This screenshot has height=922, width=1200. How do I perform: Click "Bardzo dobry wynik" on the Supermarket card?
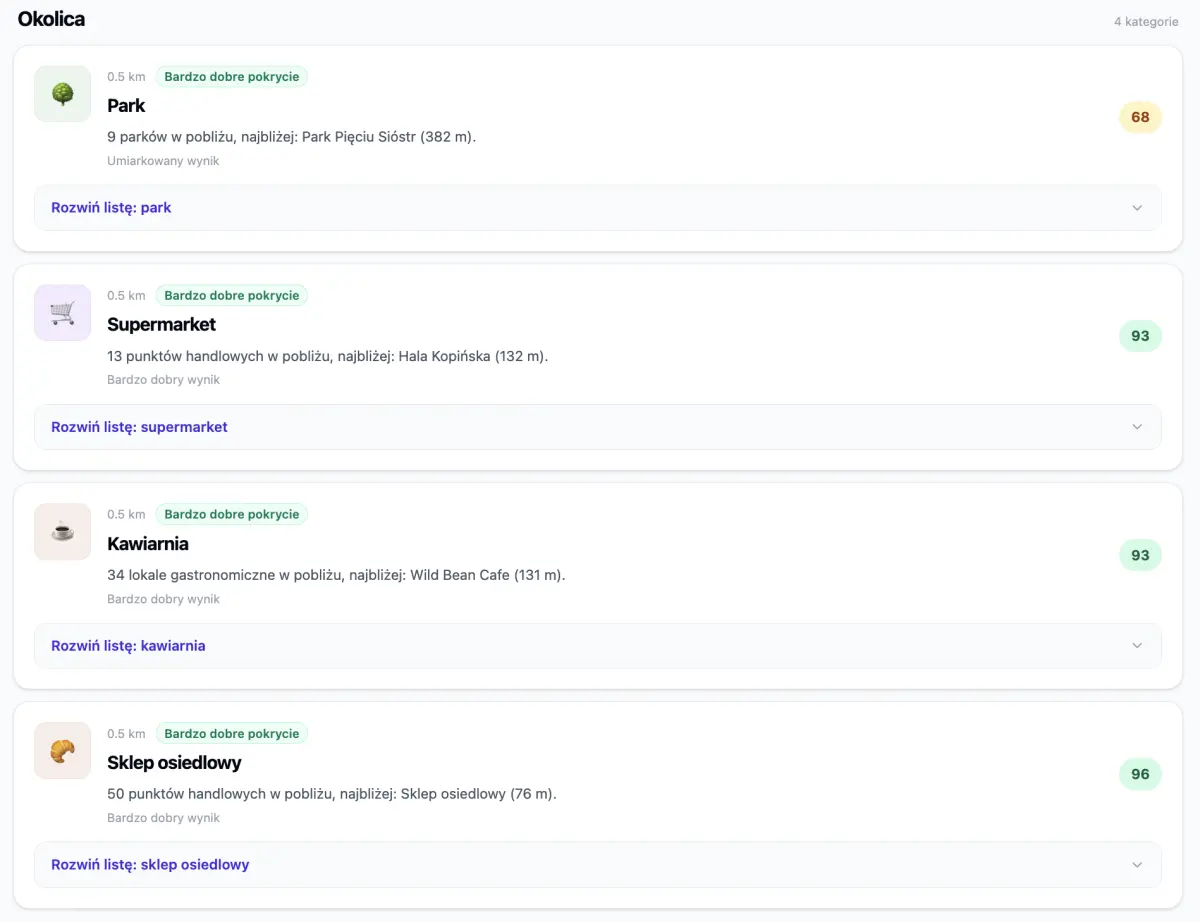[x=163, y=380]
